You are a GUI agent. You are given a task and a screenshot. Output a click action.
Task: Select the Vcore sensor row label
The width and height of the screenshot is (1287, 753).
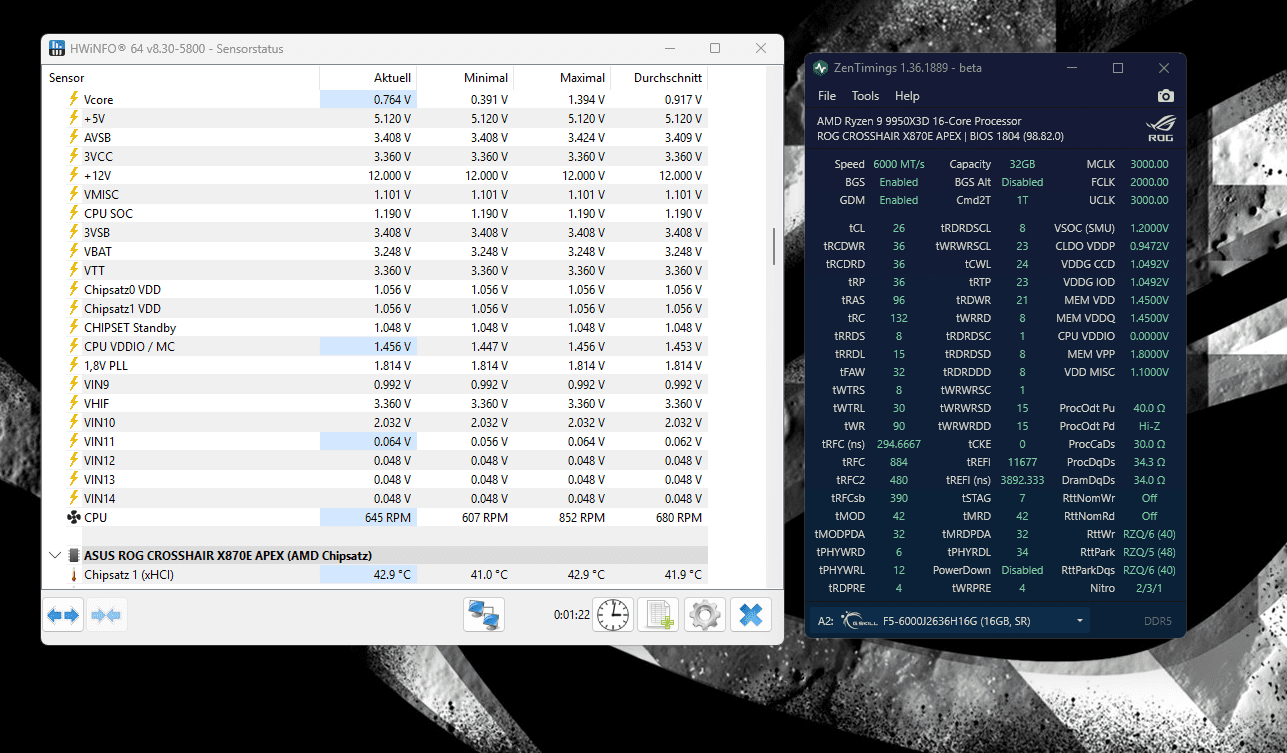click(98, 100)
